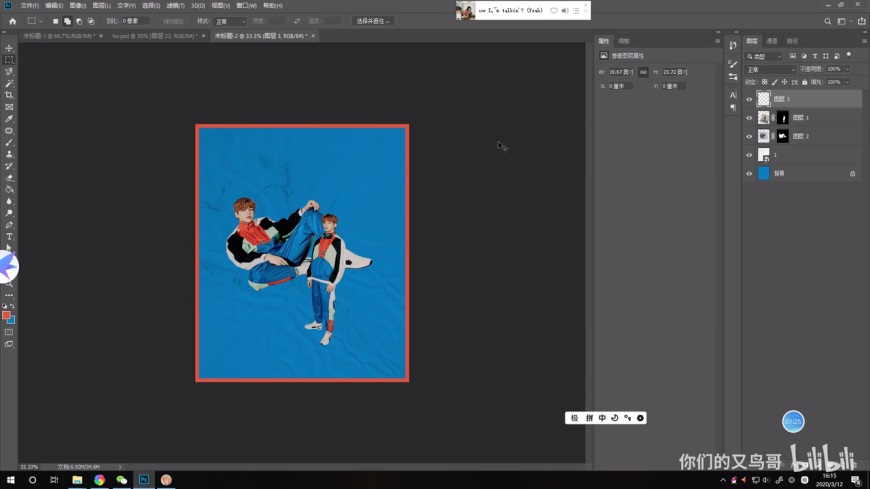Select the Move tool
Screen dimensions: 870x489
pyautogui.click(x=9, y=48)
